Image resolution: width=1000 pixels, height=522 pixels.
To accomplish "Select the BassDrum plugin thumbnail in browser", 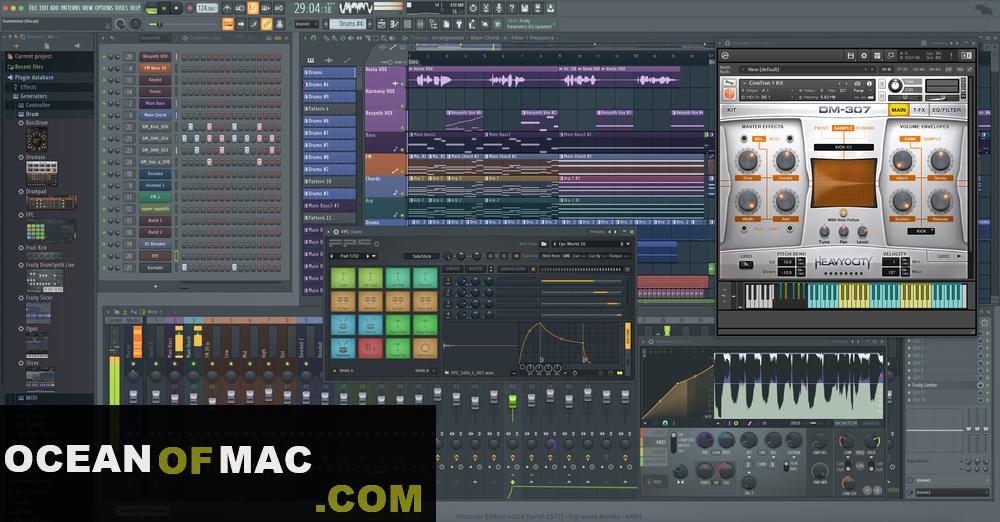I will pyautogui.click(x=37, y=139).
